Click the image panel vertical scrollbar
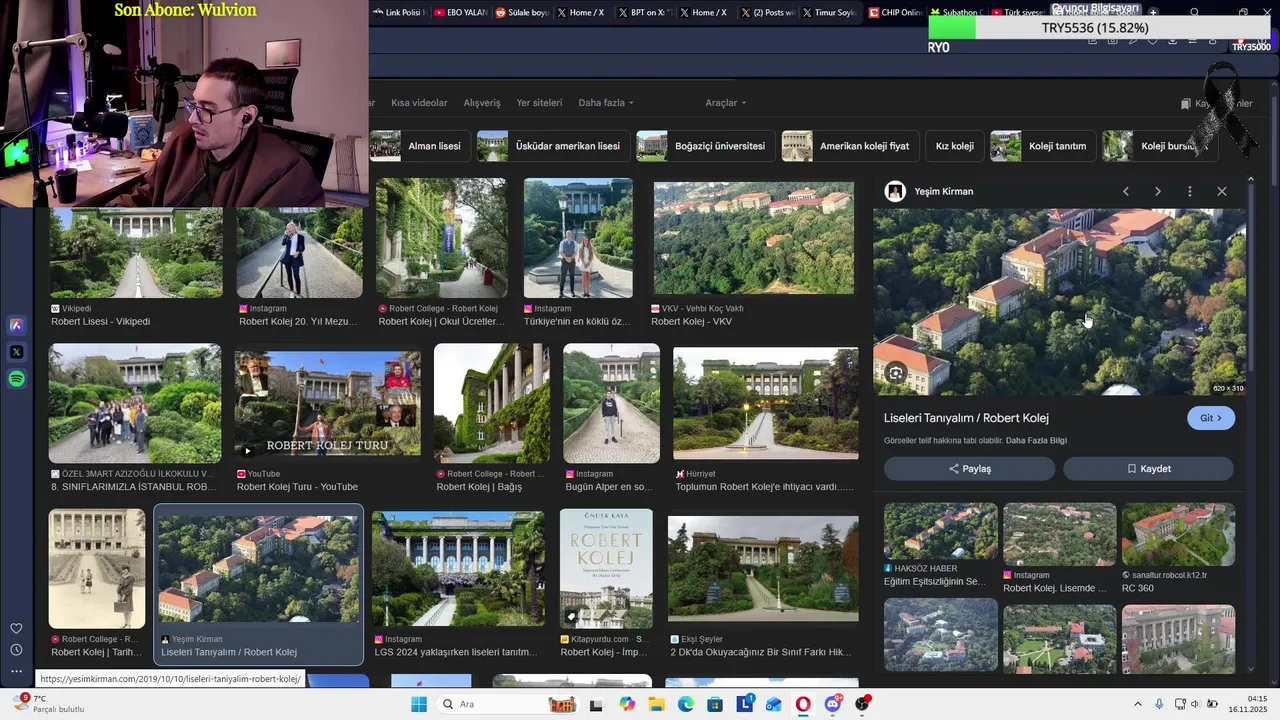Viewport: 1280px width, 720px height. 1250,280
